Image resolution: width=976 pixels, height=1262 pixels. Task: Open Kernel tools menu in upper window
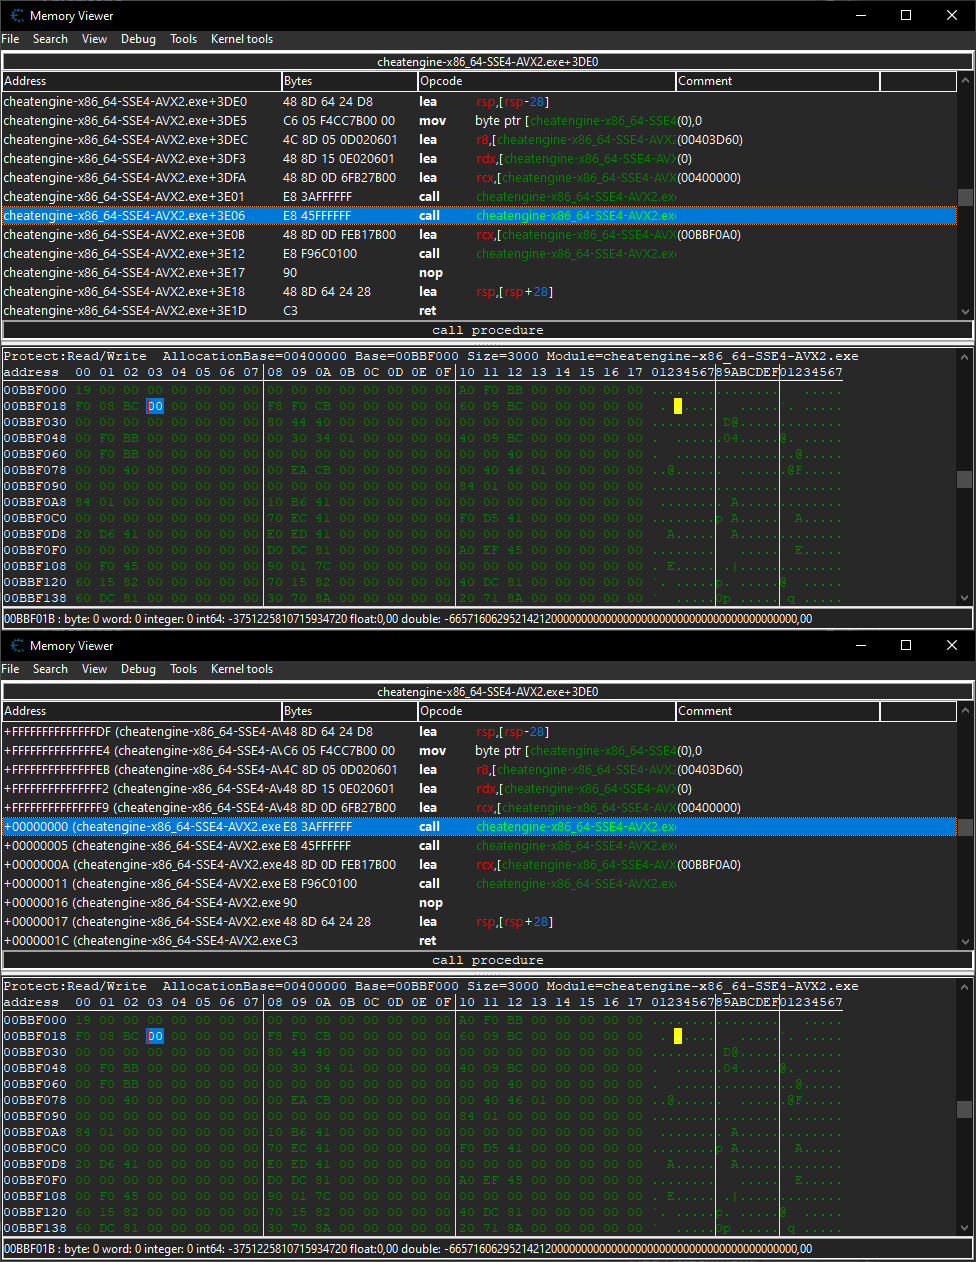coord(241,39)
